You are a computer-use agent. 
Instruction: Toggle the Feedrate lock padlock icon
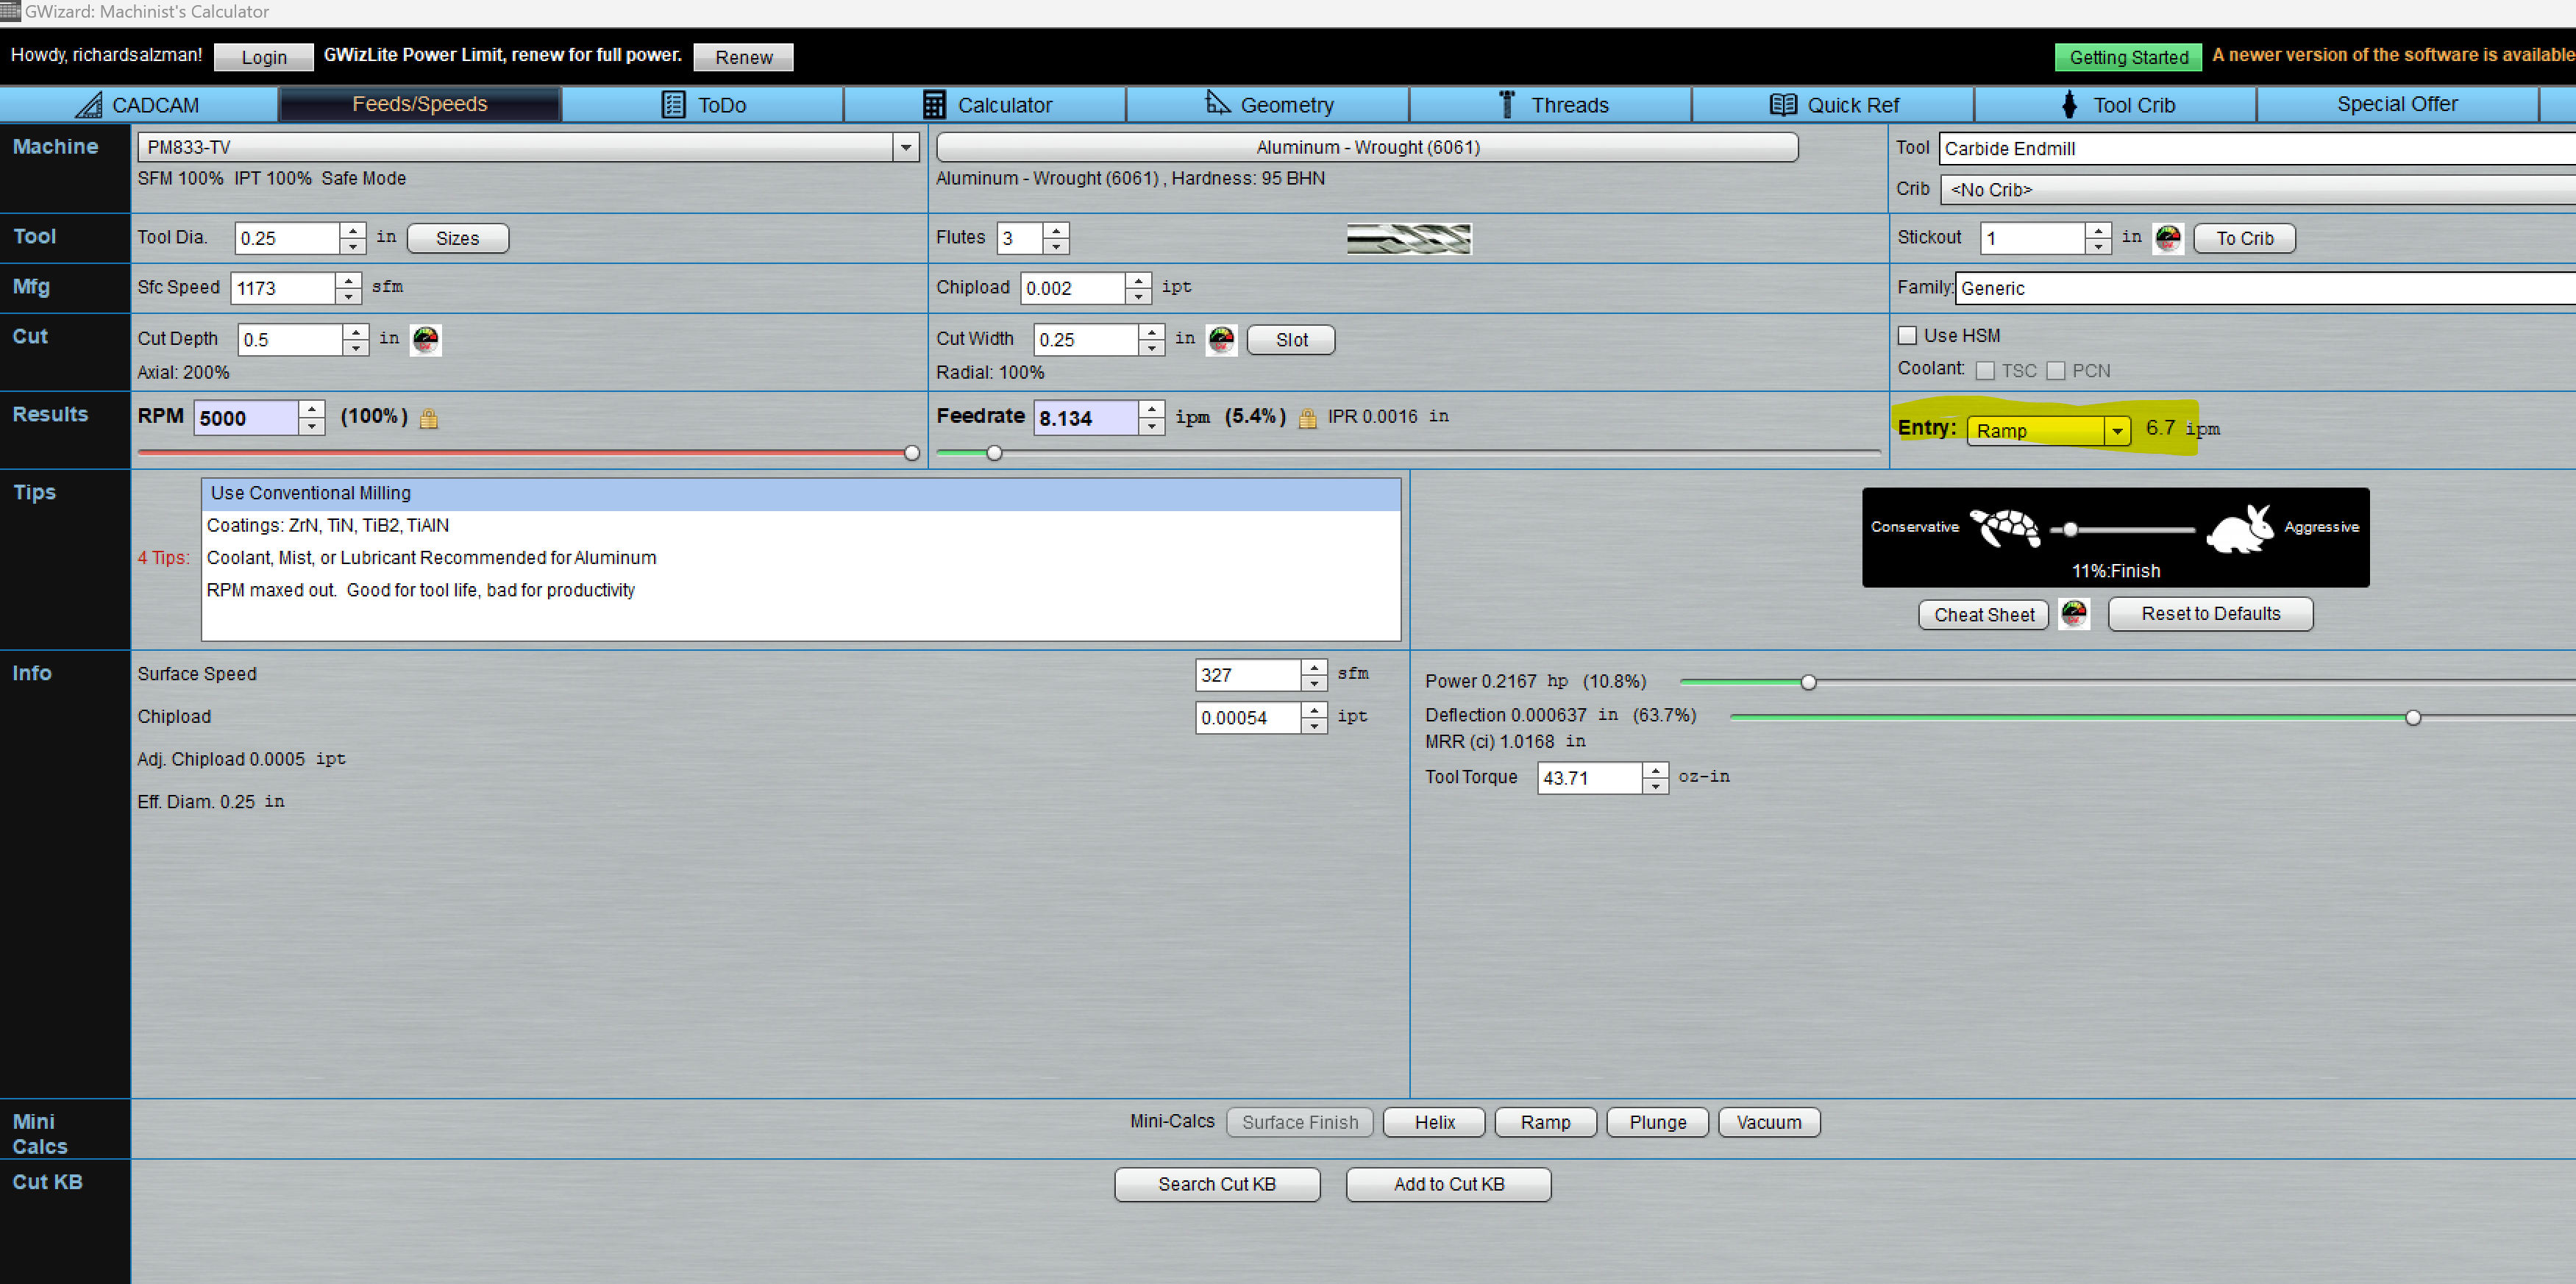click(1306, 419)
